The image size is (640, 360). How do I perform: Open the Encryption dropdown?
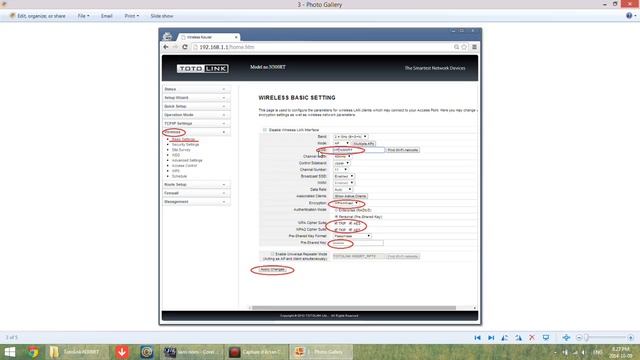(x=346, y=203)
